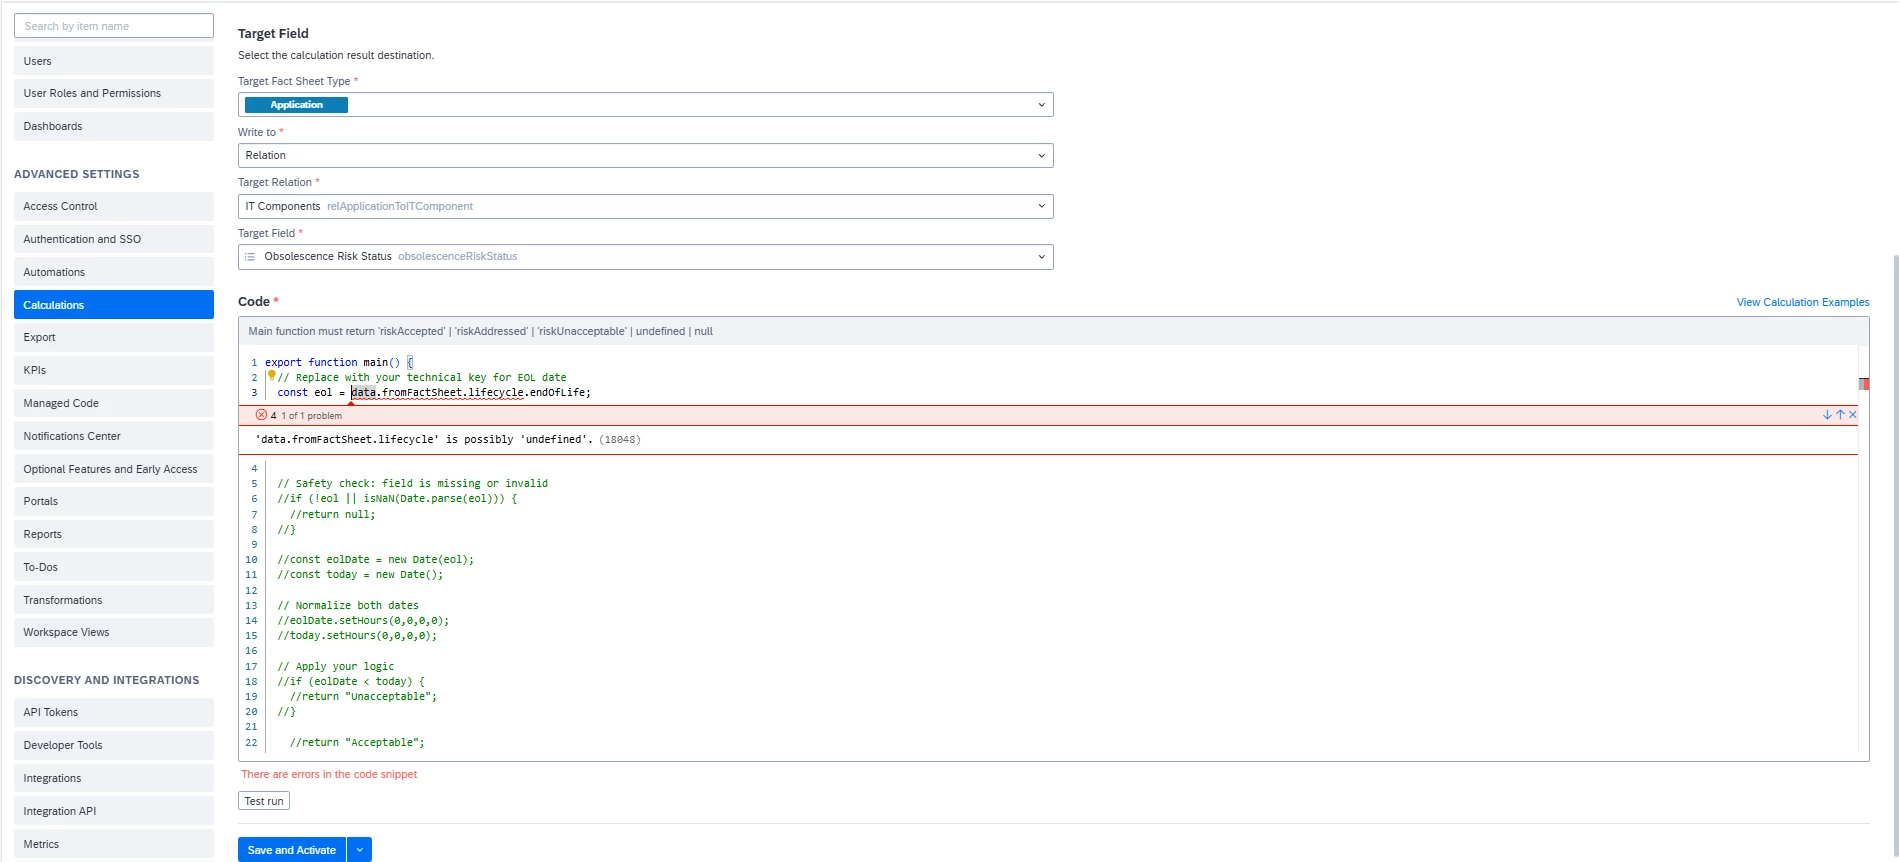Click comment '// Apply your logic'
The image size is (1899, 862).
click(x=336, y=667)
